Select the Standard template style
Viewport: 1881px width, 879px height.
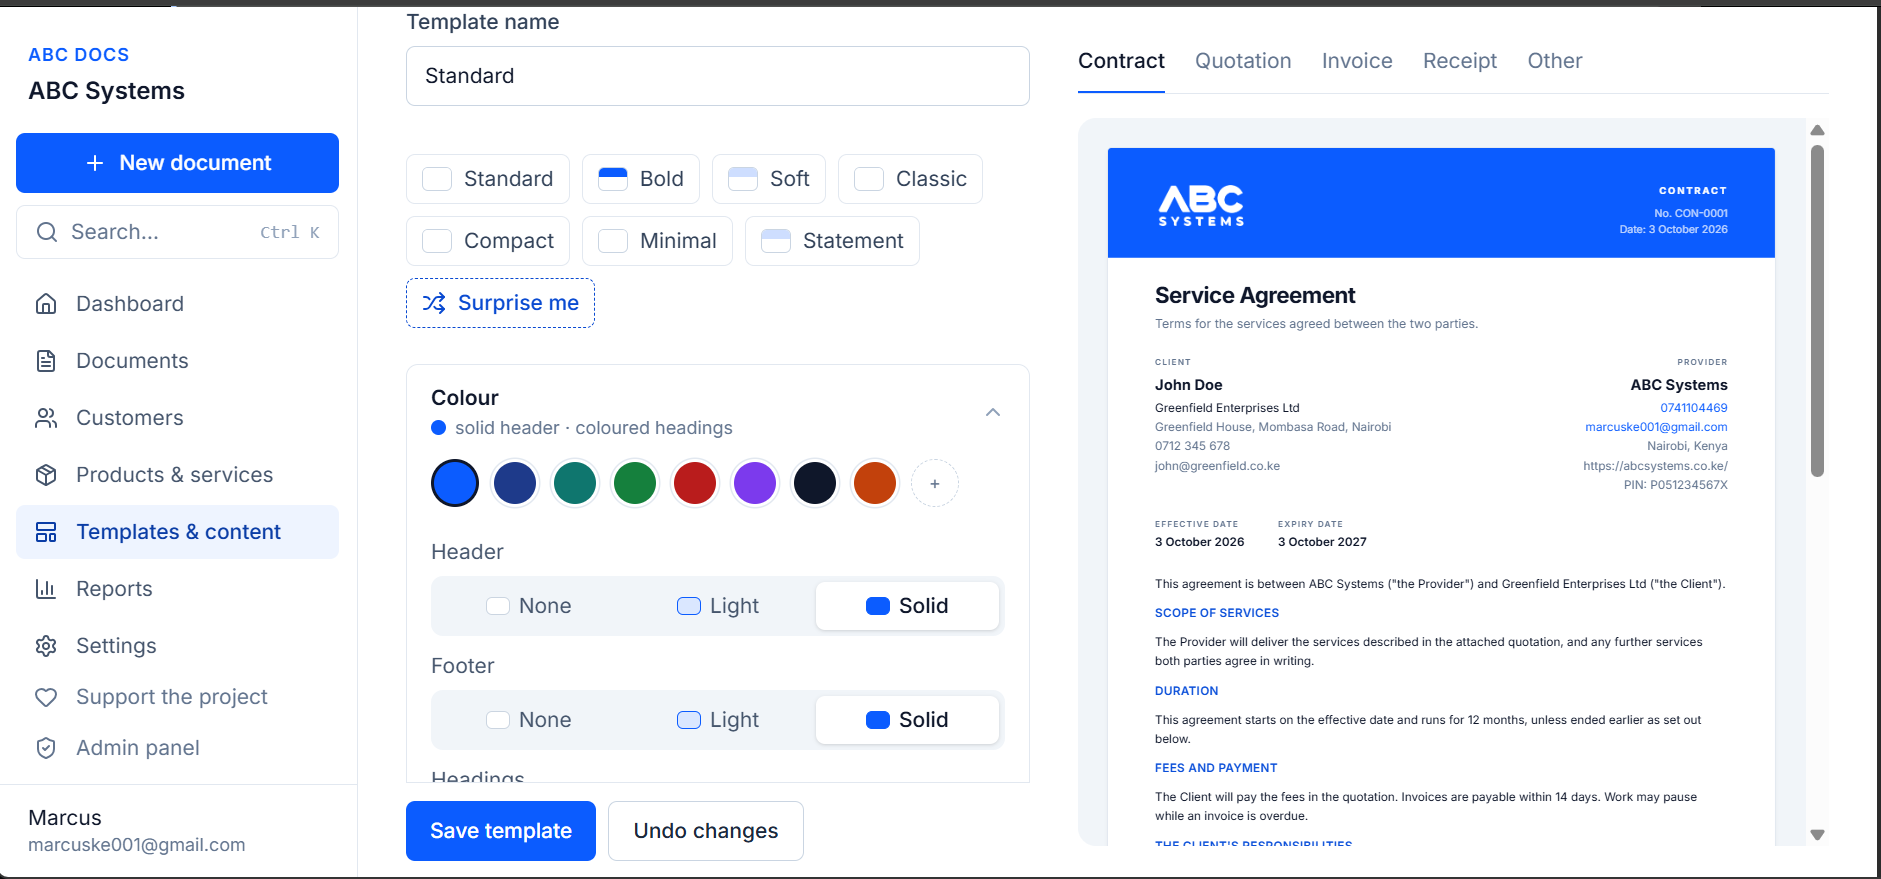[x=488, y=179]
